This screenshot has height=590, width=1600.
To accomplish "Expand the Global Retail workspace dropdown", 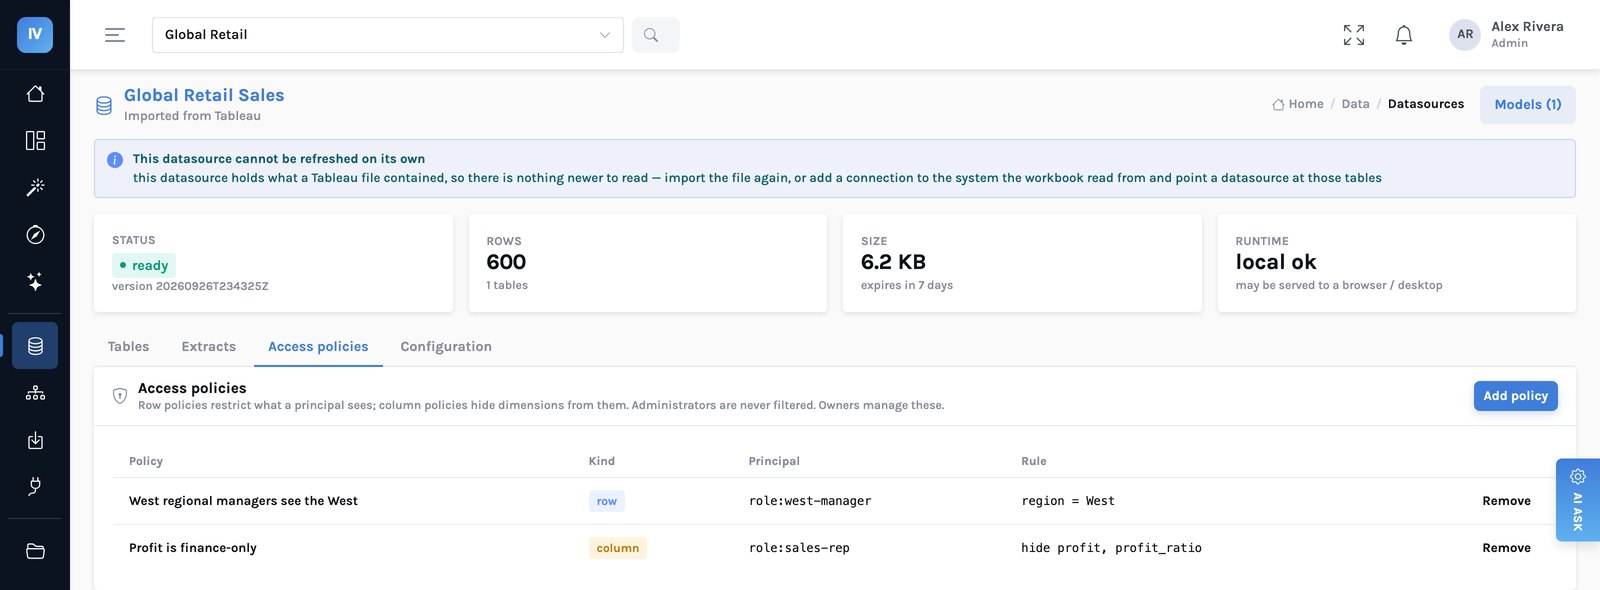I will 388,35.
